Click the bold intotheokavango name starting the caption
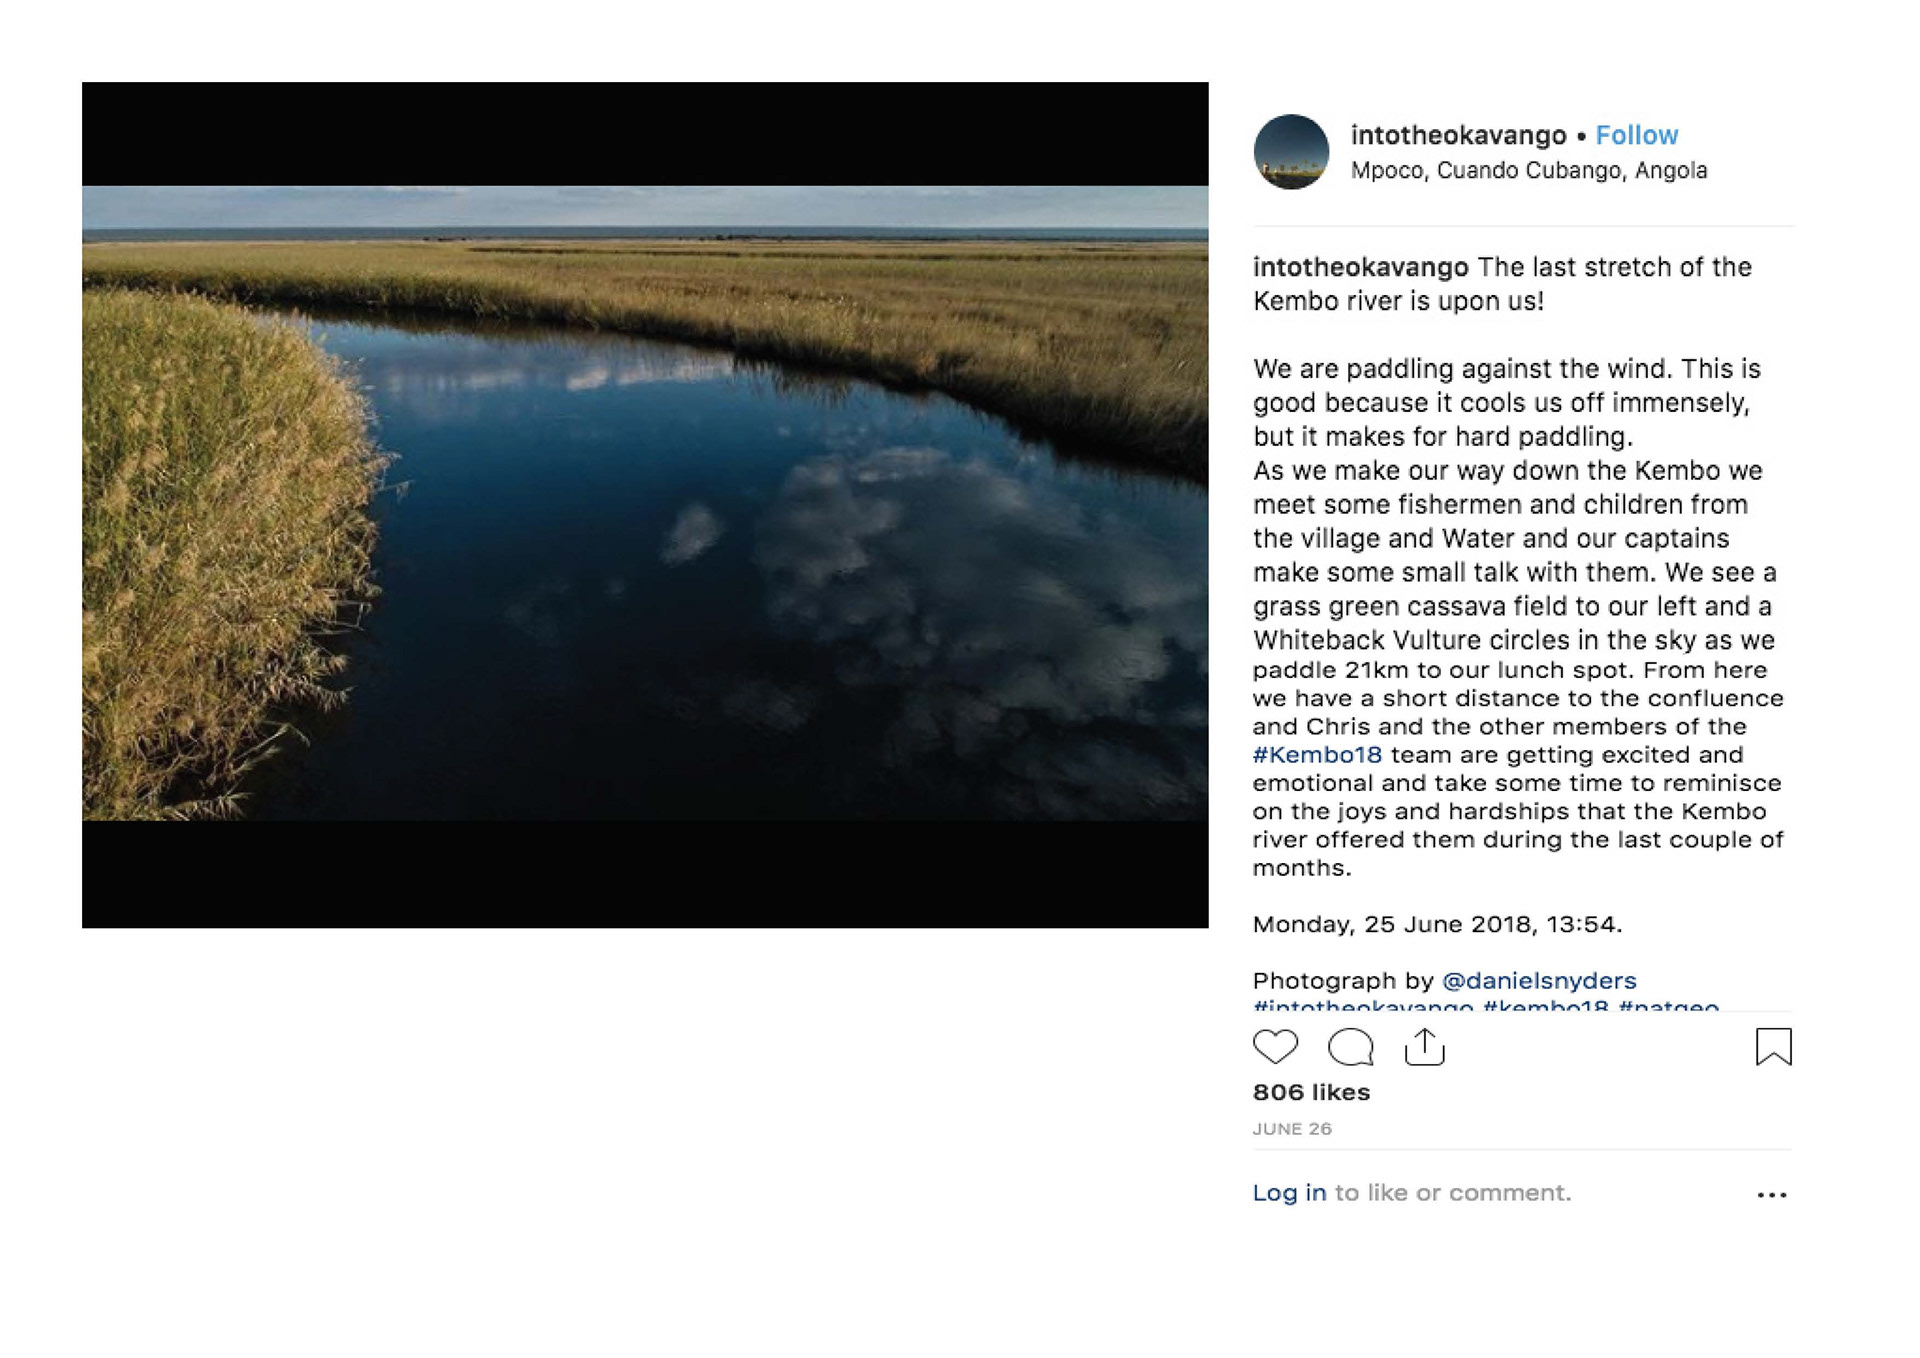Viewport: 1920px width, 1358px height. coord(1360,268)
